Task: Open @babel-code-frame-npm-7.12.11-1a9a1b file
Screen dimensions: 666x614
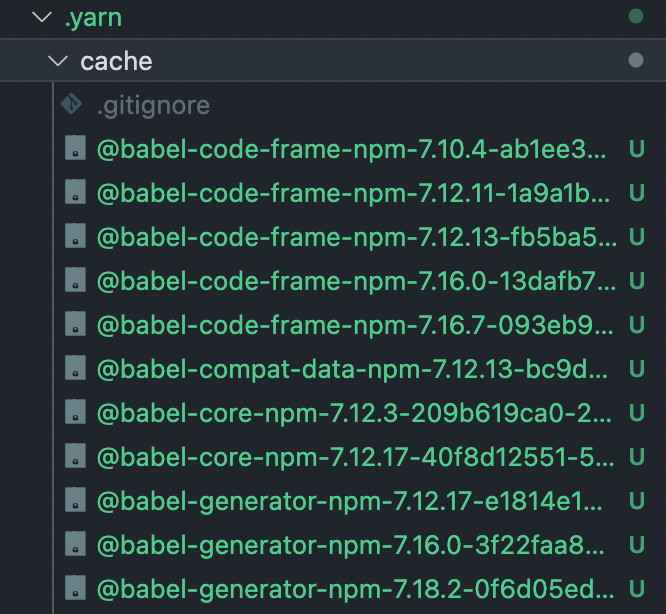Action: [x=353, y=194]
